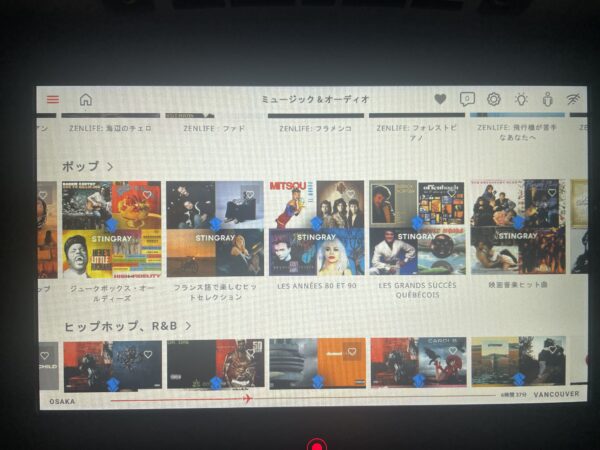Open hip hop playlist with Cardi B artwork
The width and height of the screenshot is (600, 450).
[418, 362]
